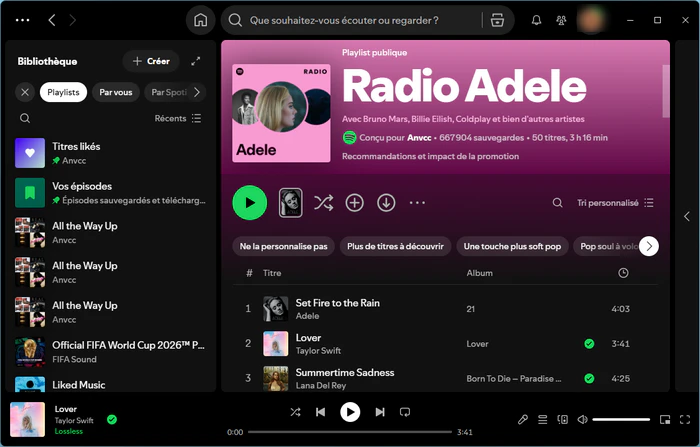Open Tri personnalisé sort dropdown
This screenshot has height=447, width=700.
615,203
